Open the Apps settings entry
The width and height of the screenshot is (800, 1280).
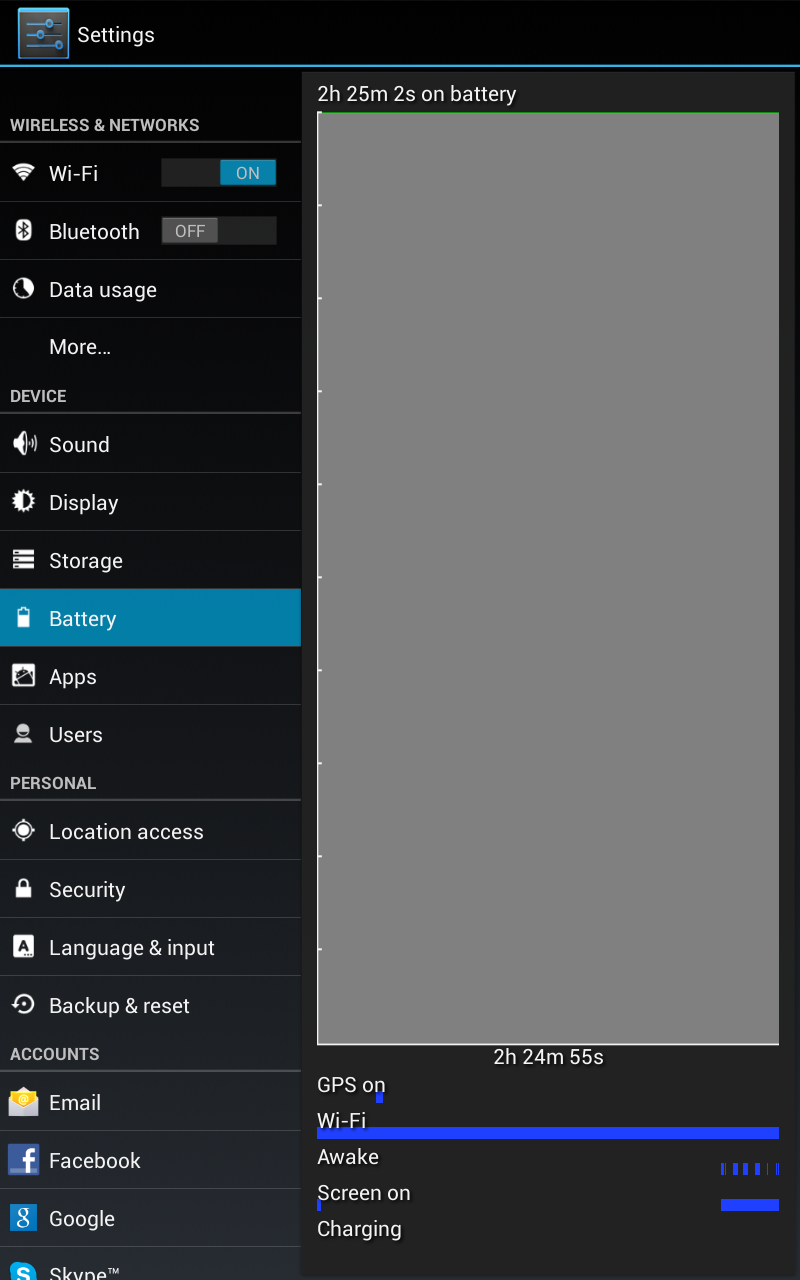click(150, 676)
